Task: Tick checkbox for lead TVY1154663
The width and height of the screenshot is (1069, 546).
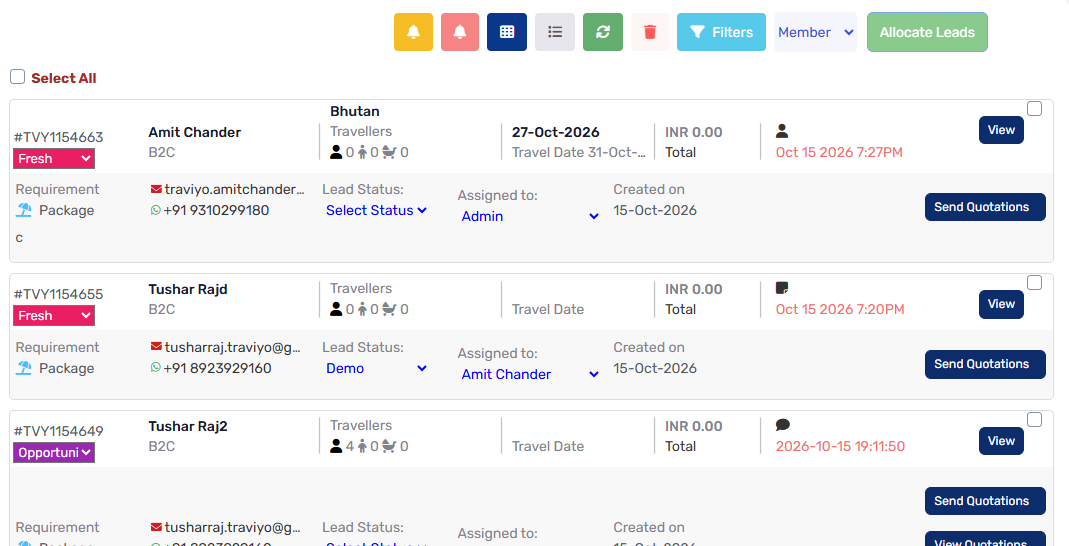Action: click(1034, 108)
